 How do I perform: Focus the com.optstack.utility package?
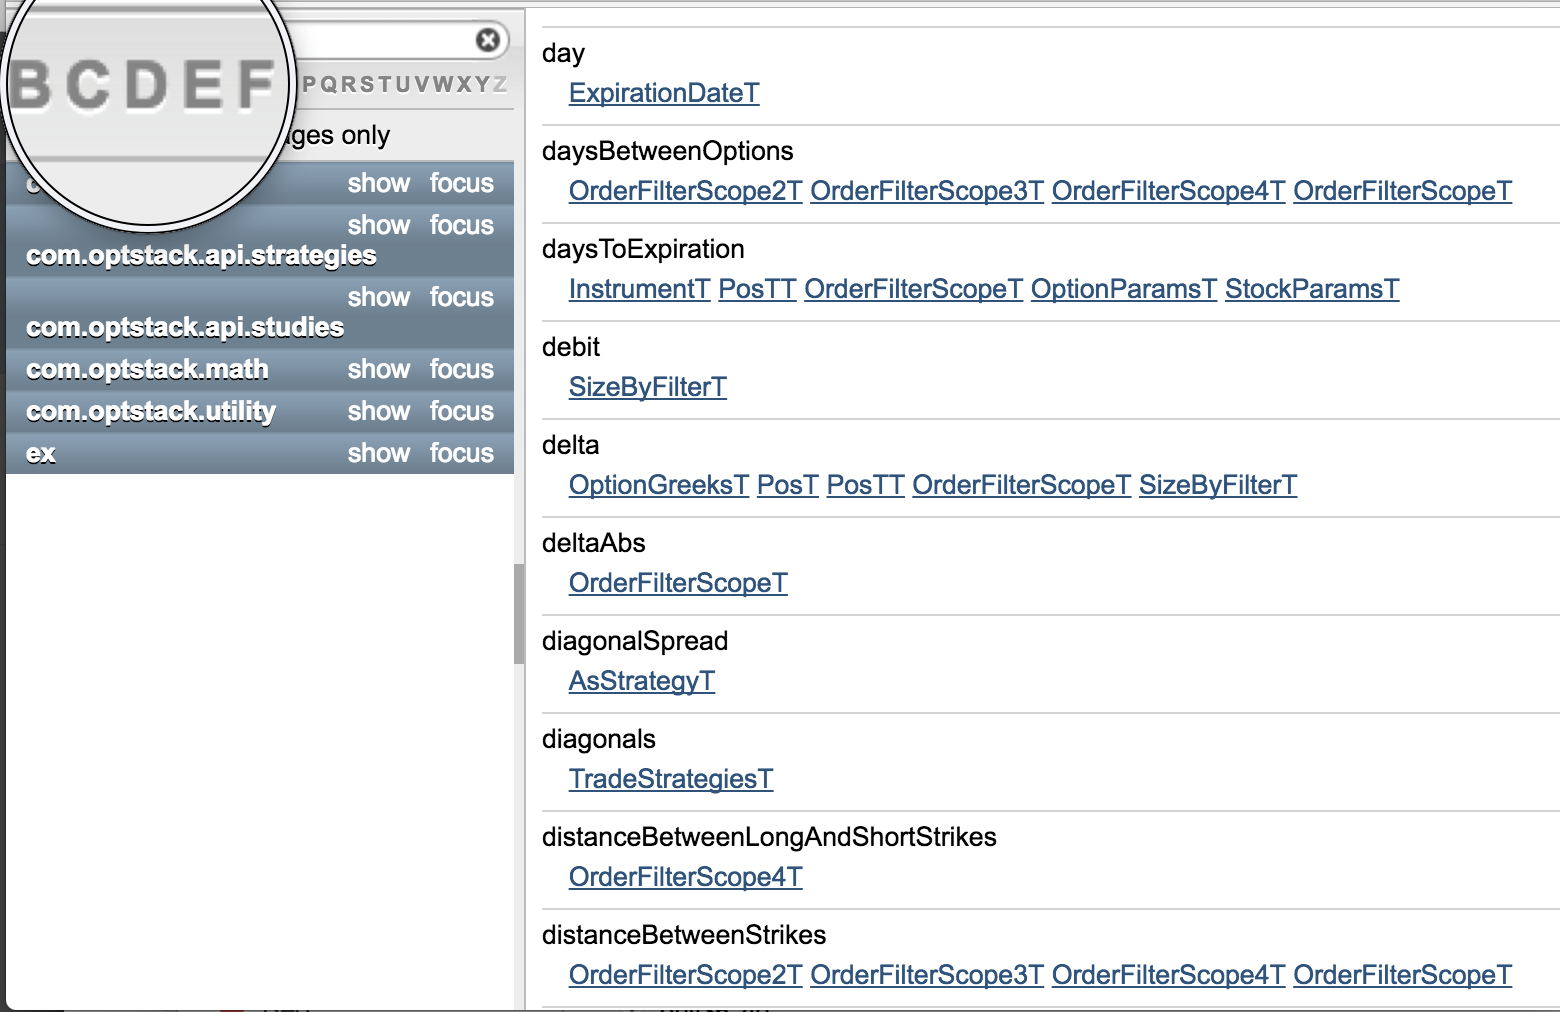point(461,411)
